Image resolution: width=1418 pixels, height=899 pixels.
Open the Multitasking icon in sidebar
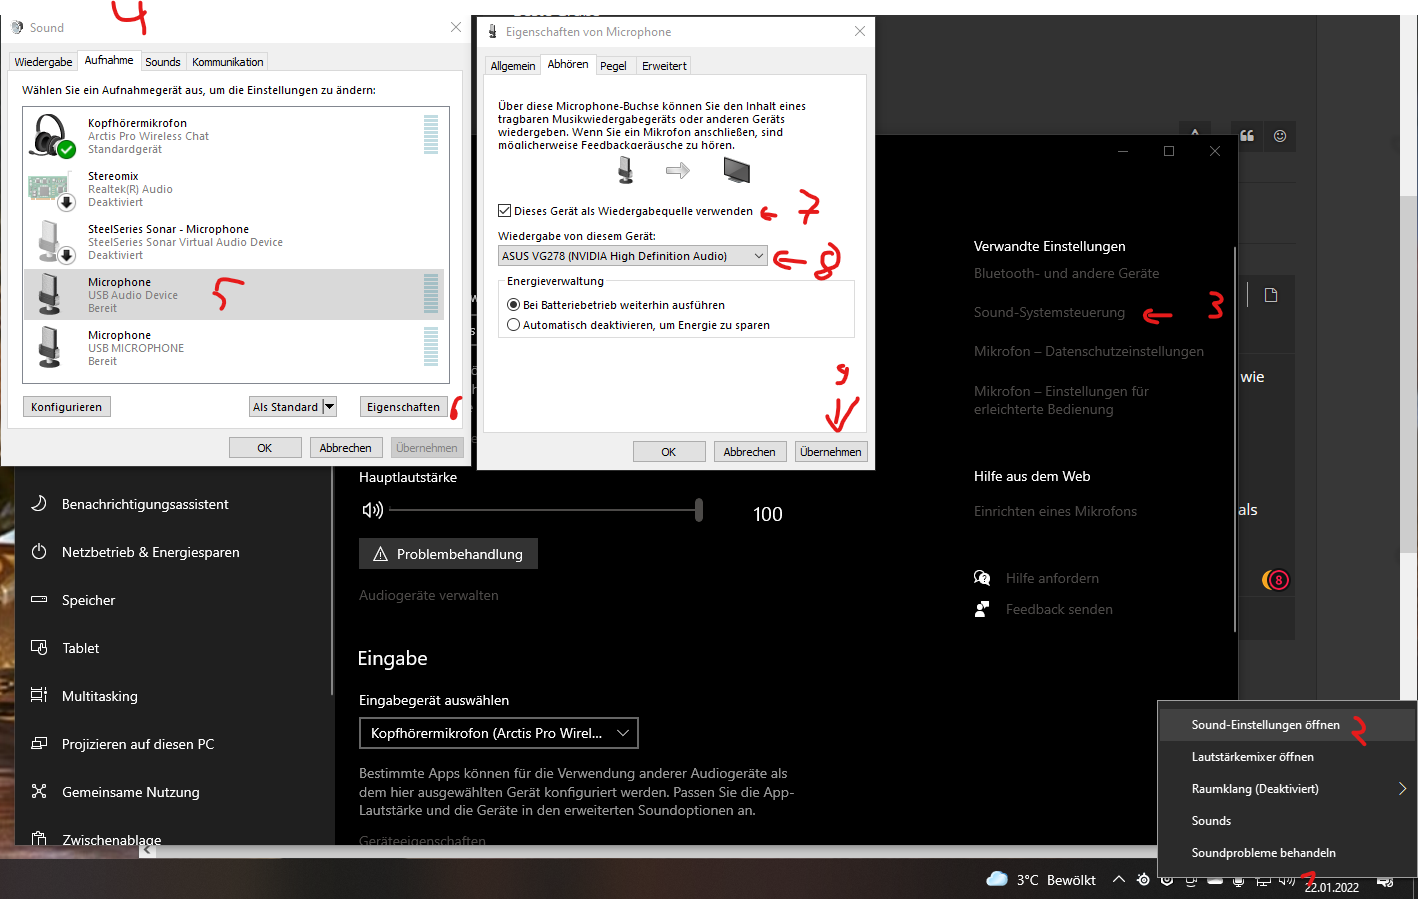39,696
